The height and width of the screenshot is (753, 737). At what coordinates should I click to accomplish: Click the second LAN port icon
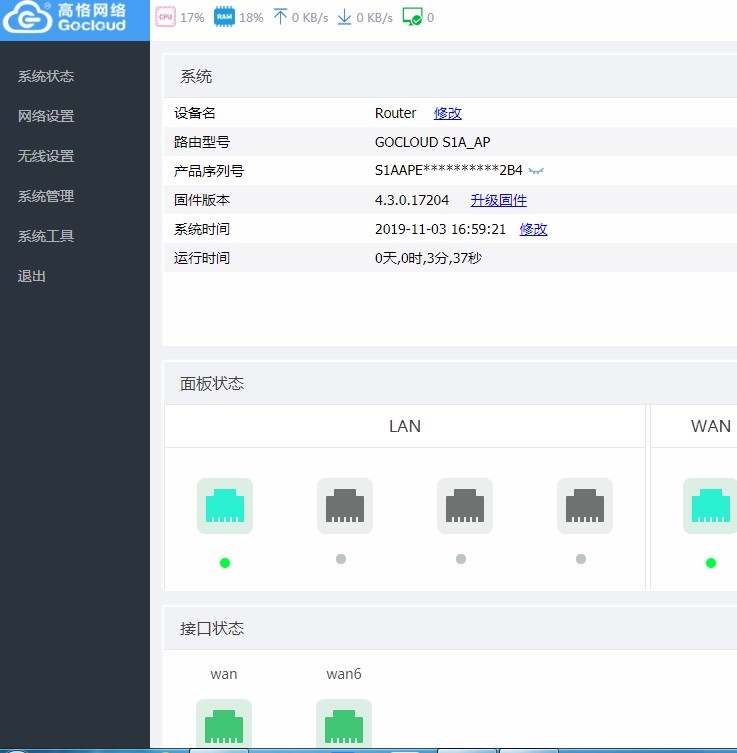pyautogui.click(x=345, y=506)
